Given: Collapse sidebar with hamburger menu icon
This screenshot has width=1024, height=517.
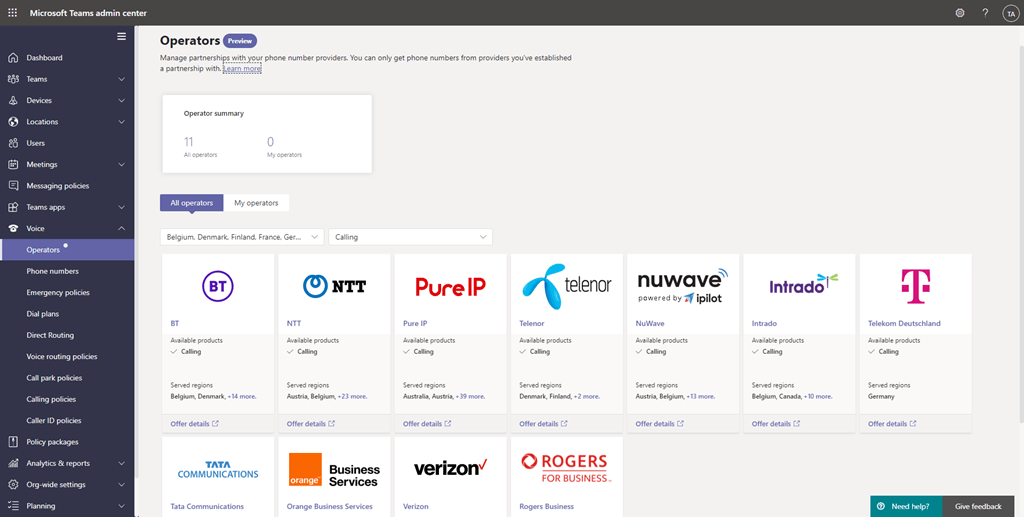Looking at the screenshot, I should coord(121,37).
